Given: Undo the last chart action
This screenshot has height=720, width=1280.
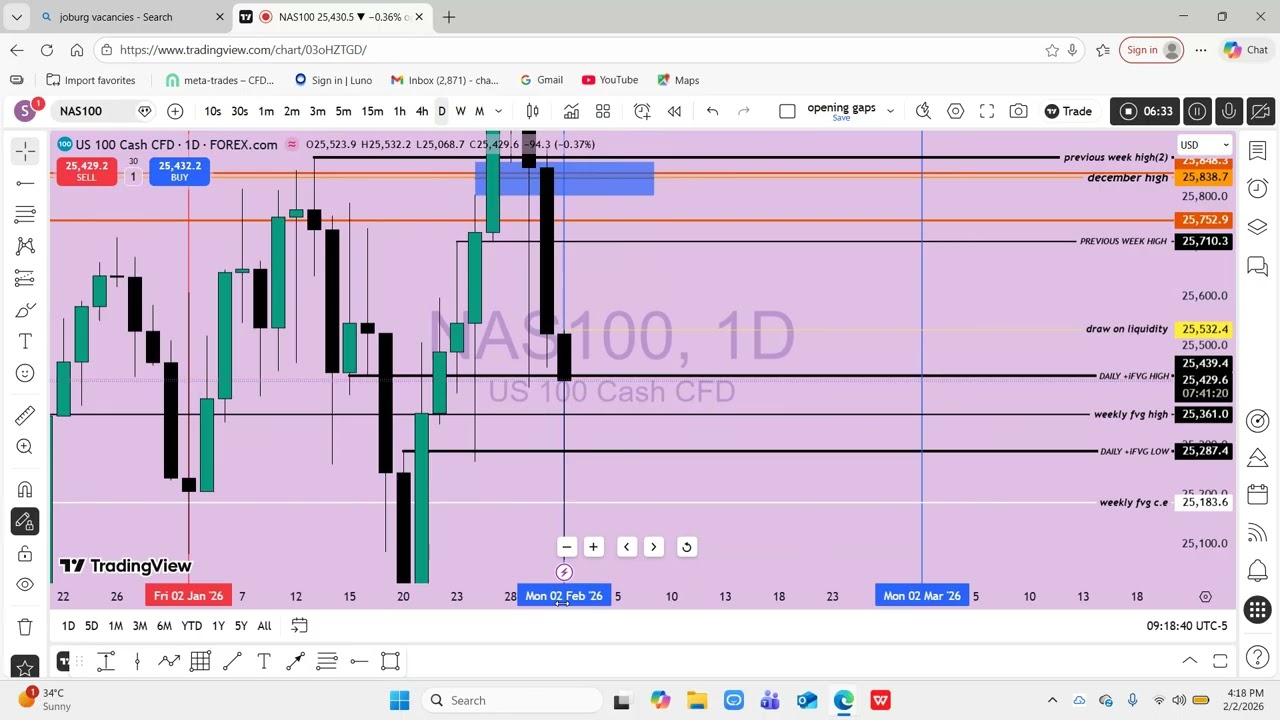Looking at the screenshot, I should [x=712, y=111].
